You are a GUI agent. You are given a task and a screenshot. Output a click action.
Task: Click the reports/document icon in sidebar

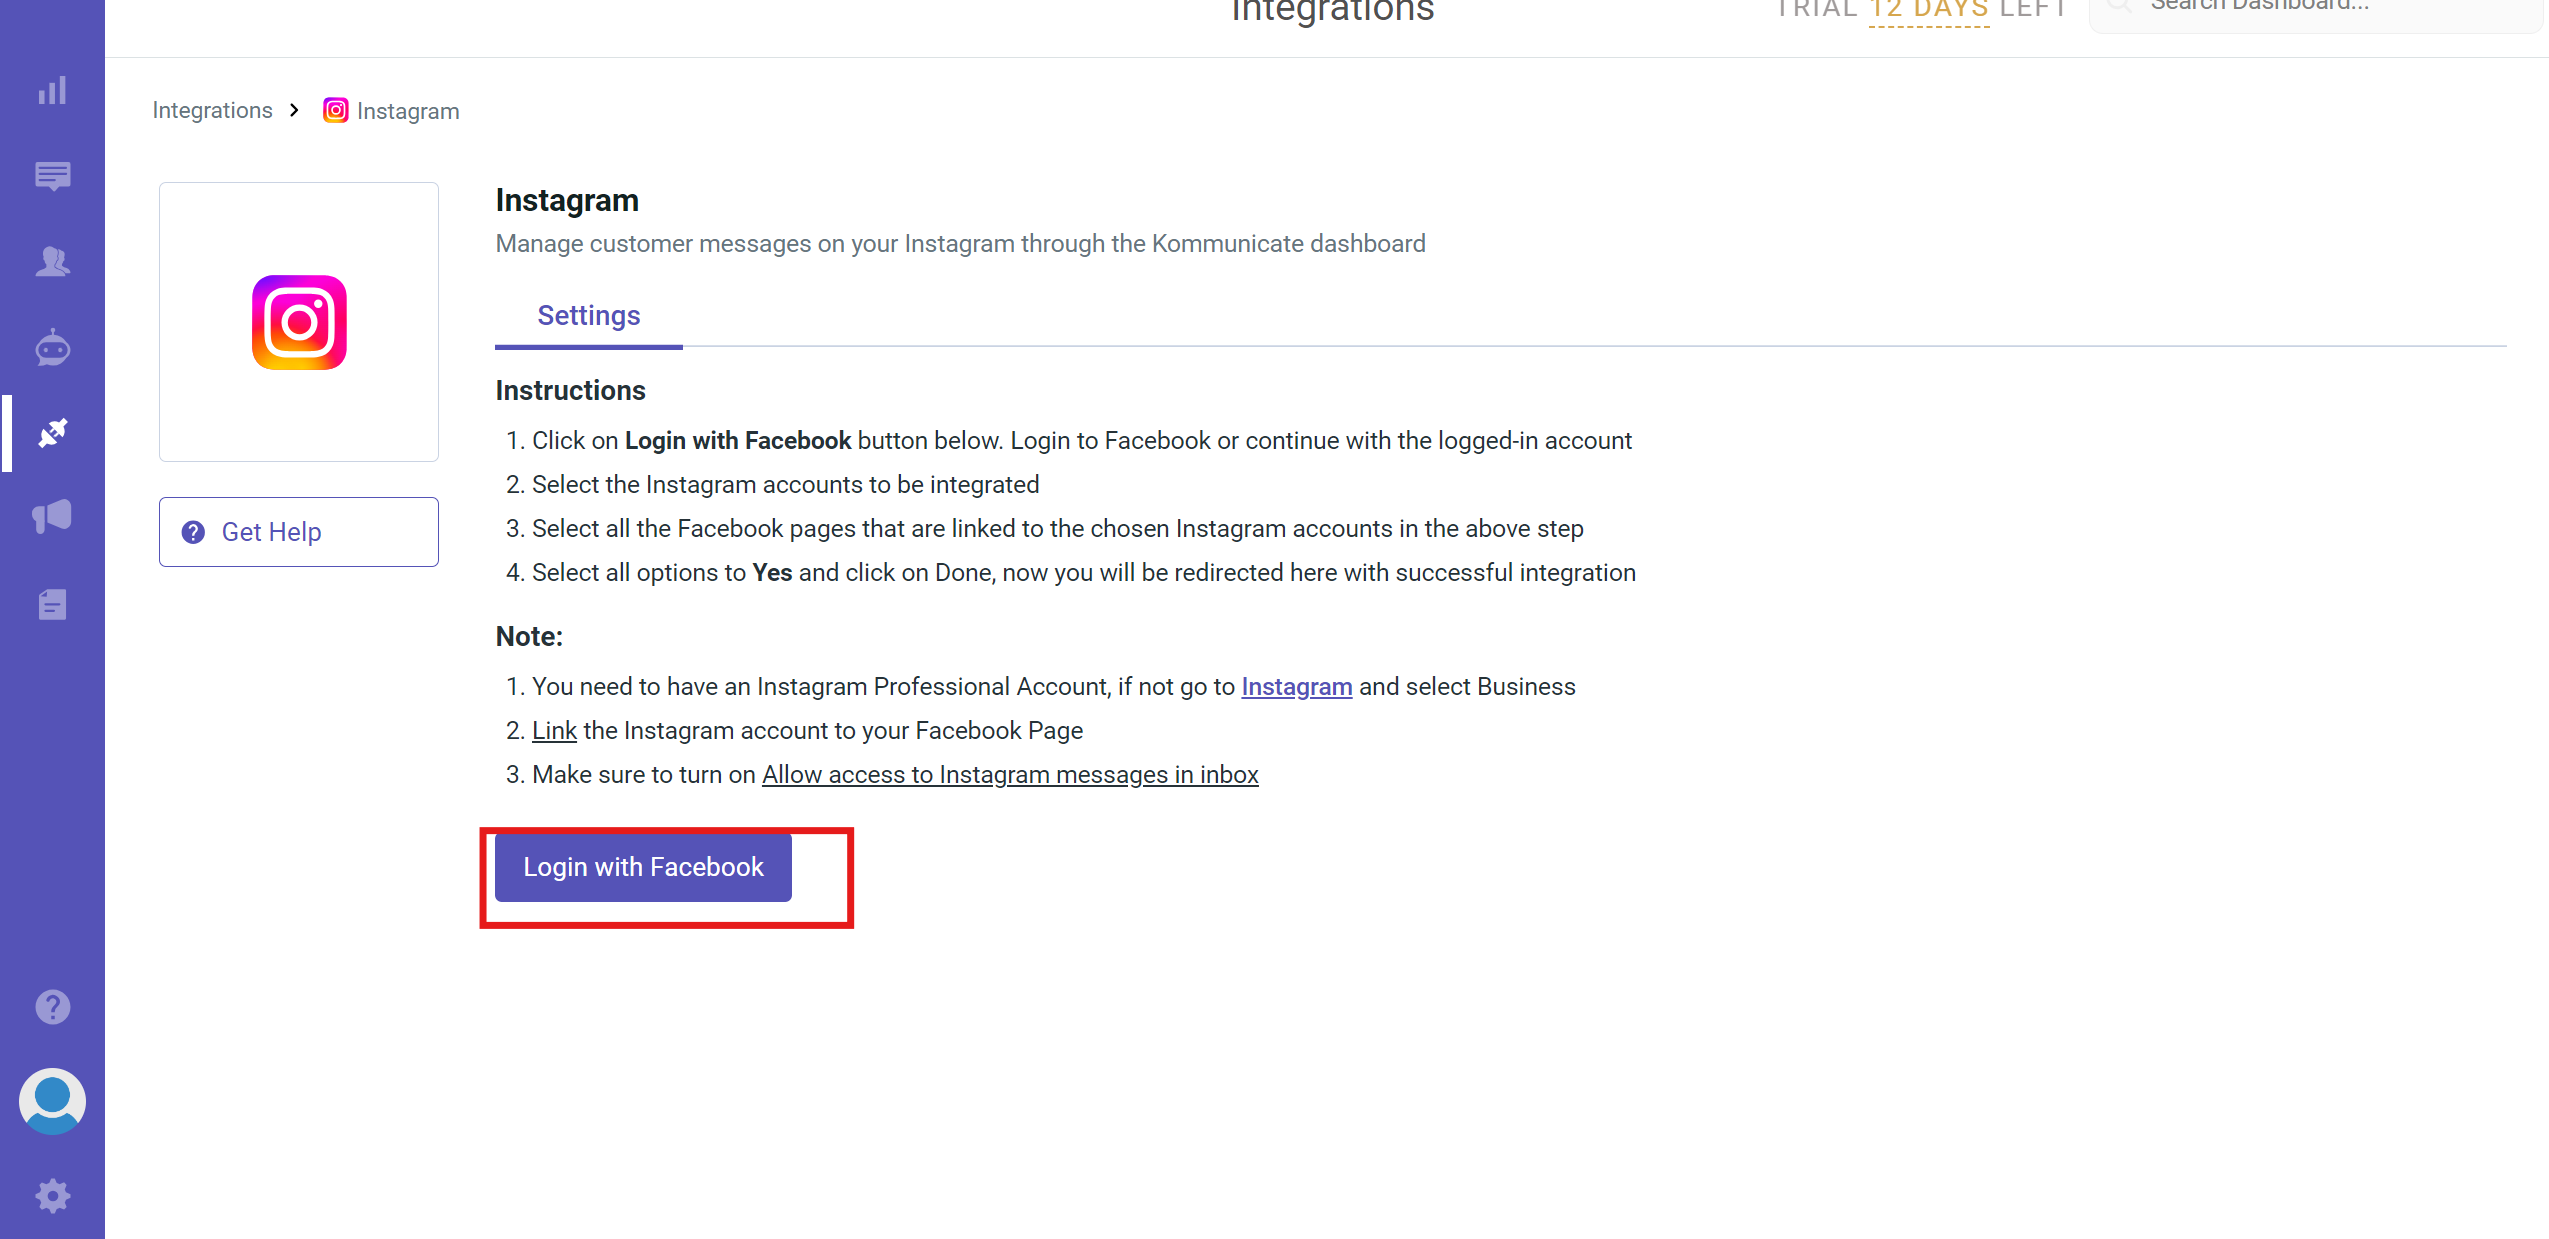(x=52, y=605)
